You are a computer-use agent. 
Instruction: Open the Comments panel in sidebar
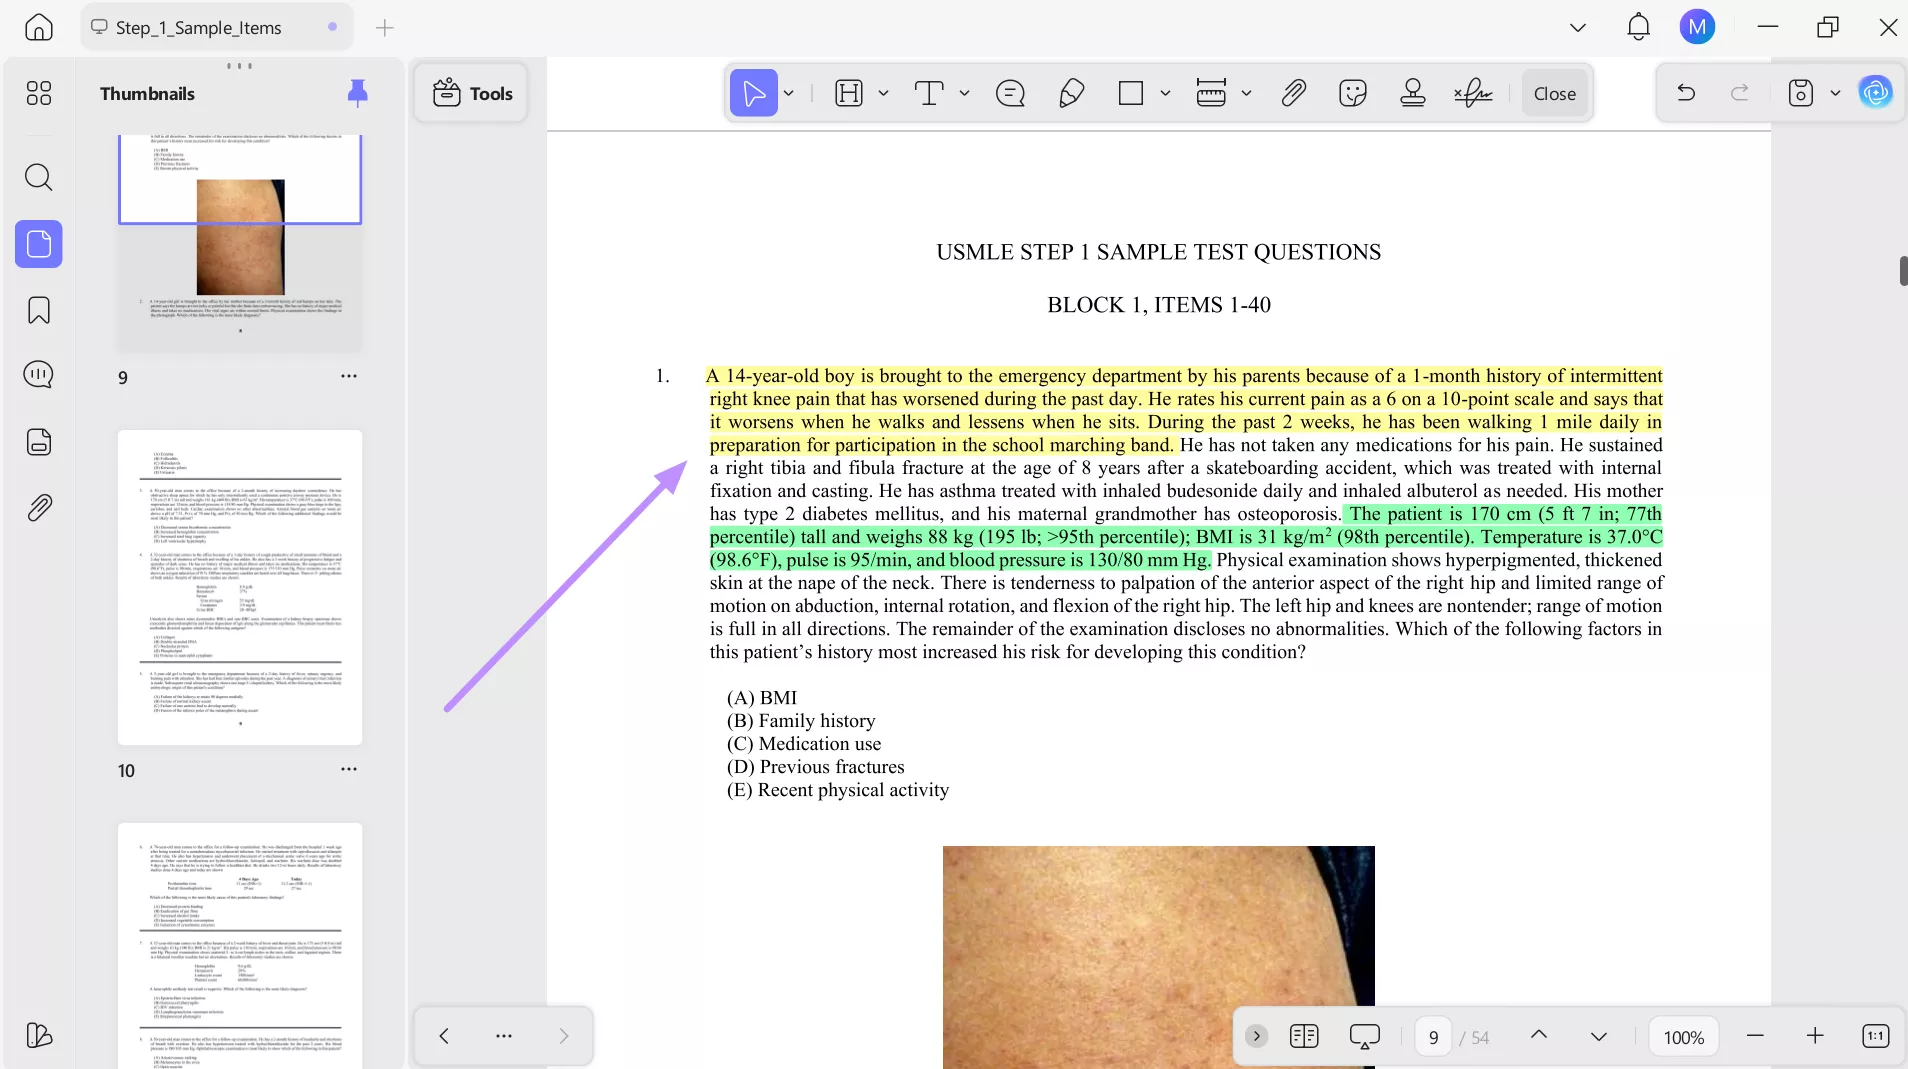(39, 374)
